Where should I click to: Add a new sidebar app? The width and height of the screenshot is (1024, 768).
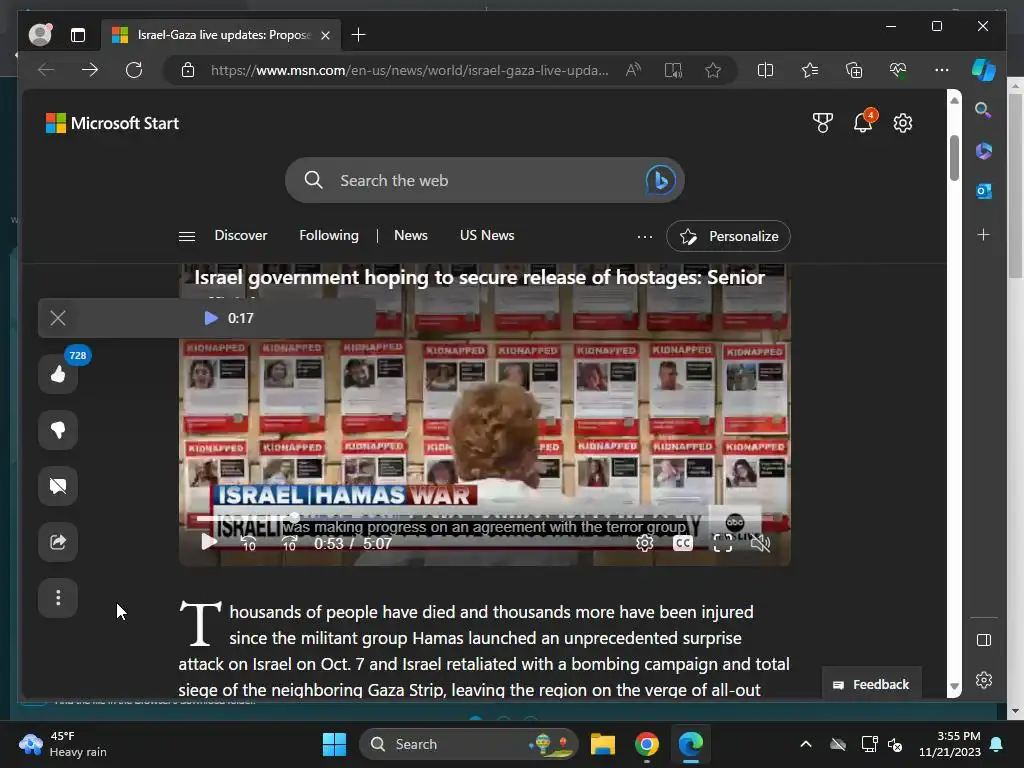(984, 234)
